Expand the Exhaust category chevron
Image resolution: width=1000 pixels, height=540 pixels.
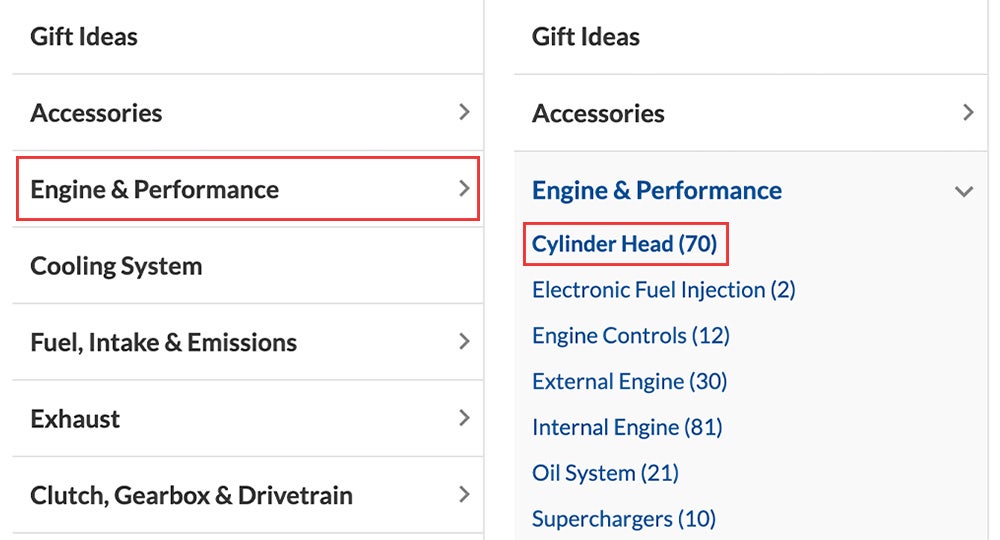pyautogui.click(x=464, y=418)
